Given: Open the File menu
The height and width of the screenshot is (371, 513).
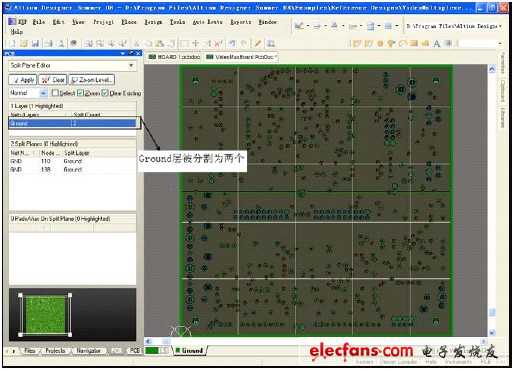Looking at the screenshot, I should coord(39,22).
